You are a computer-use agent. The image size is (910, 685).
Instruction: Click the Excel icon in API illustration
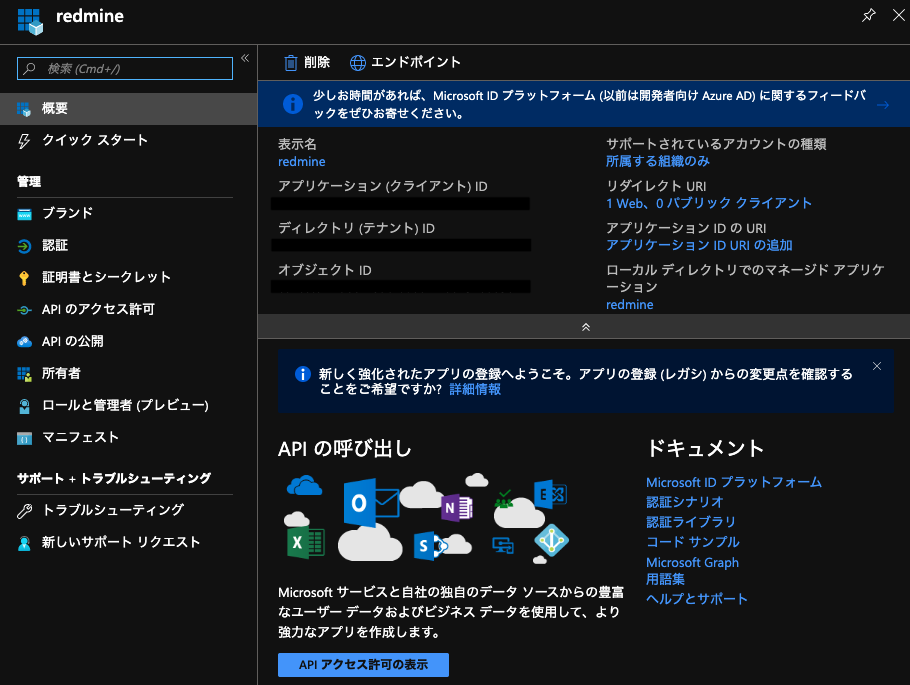305,543
